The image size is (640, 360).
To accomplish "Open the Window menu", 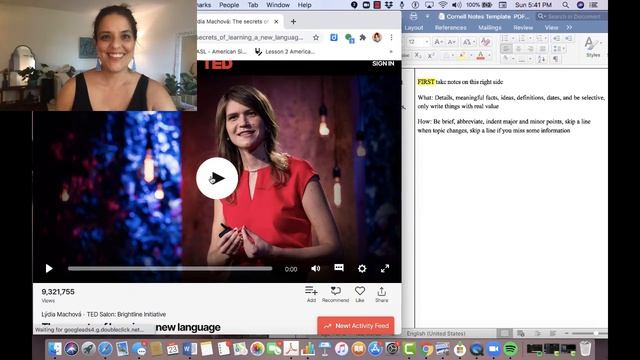I will 278,5.
